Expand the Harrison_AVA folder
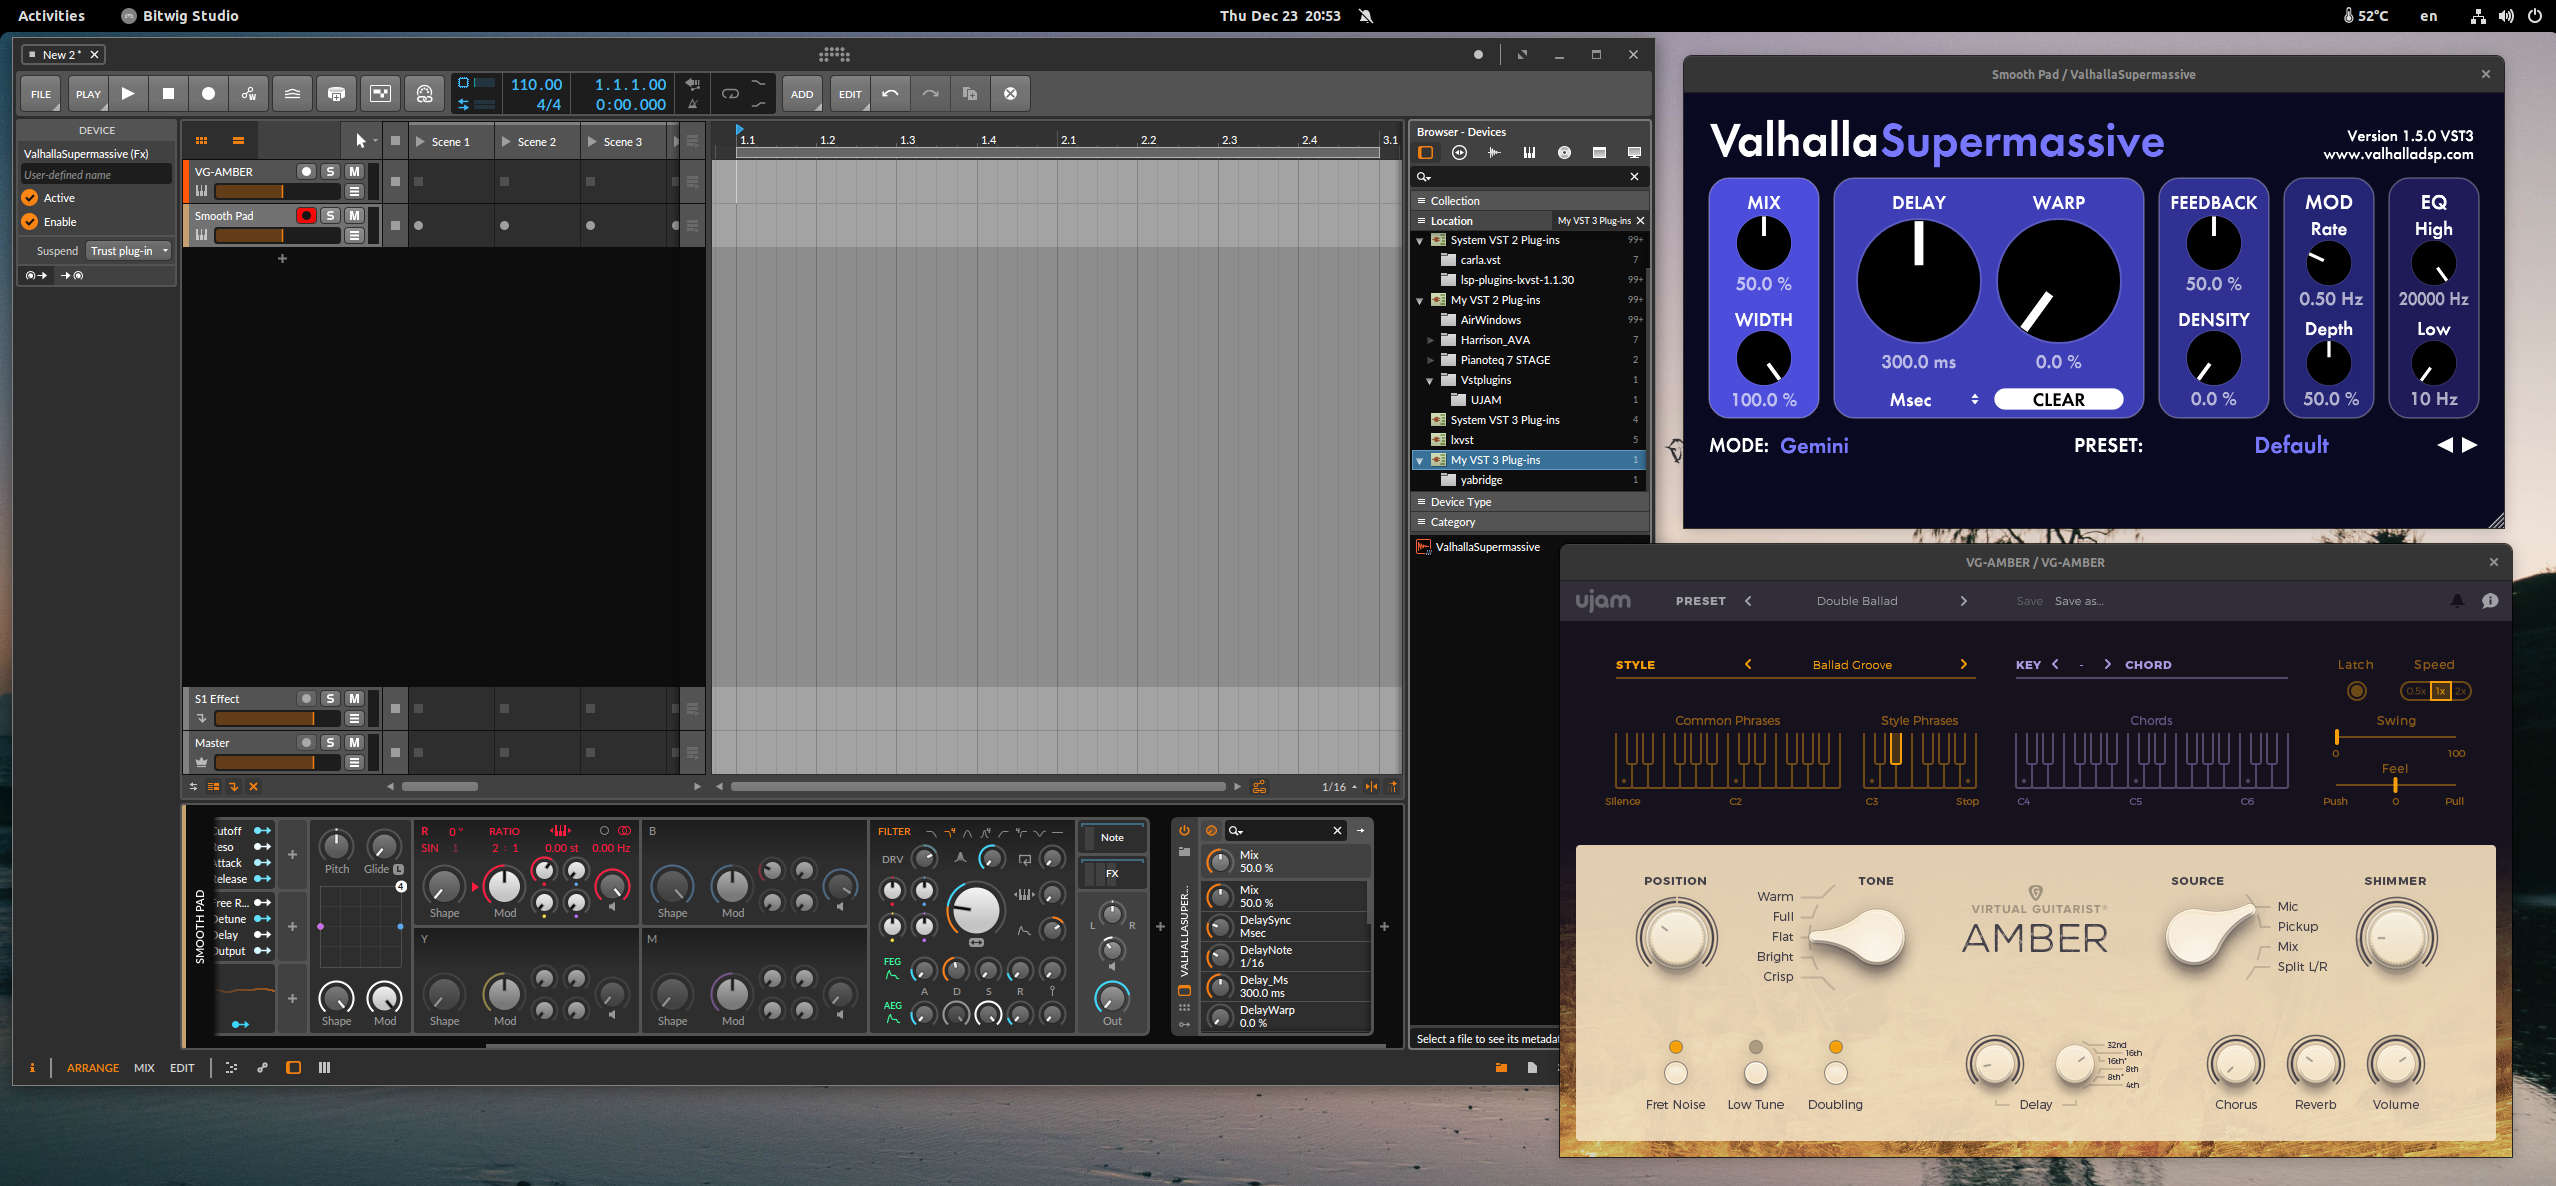The width and height of the screenshot is (2556, 1186). click(1430, 340)
